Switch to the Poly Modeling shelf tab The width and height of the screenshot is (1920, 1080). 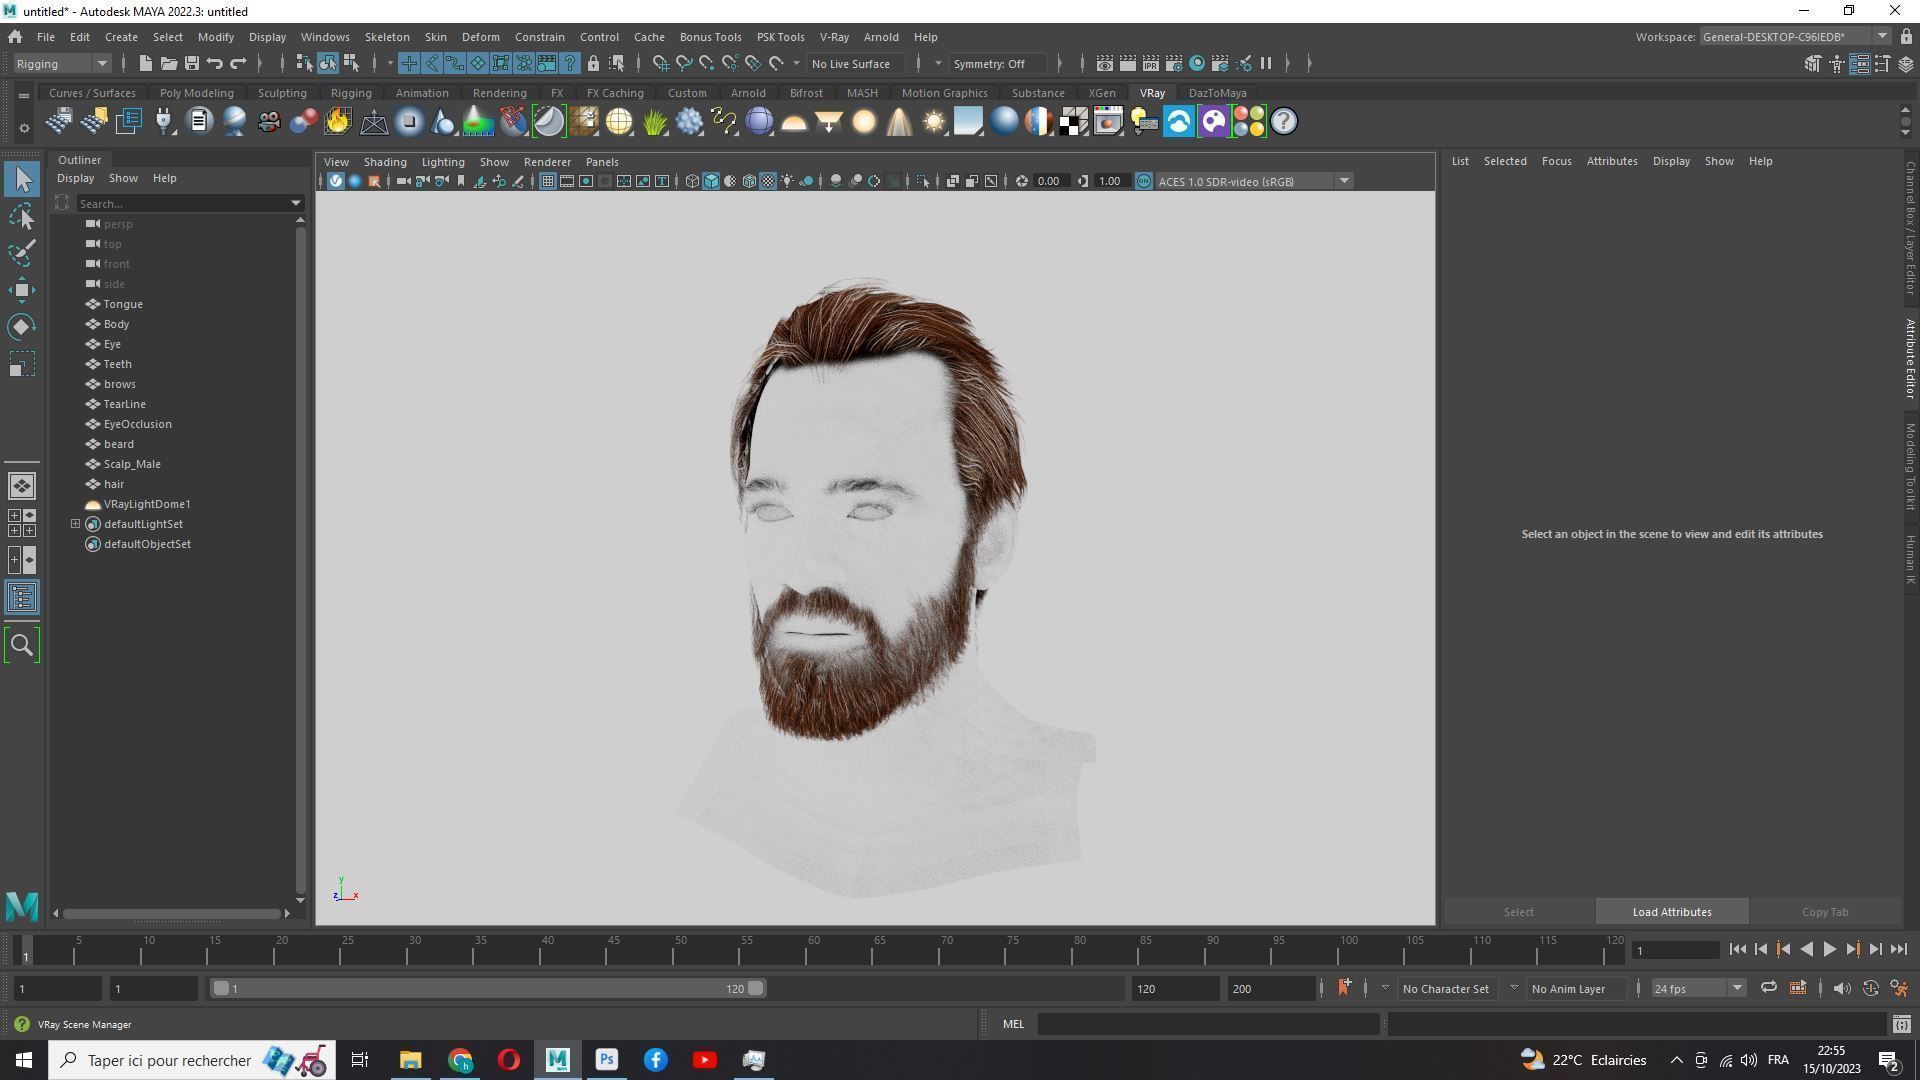click(196, 93)
